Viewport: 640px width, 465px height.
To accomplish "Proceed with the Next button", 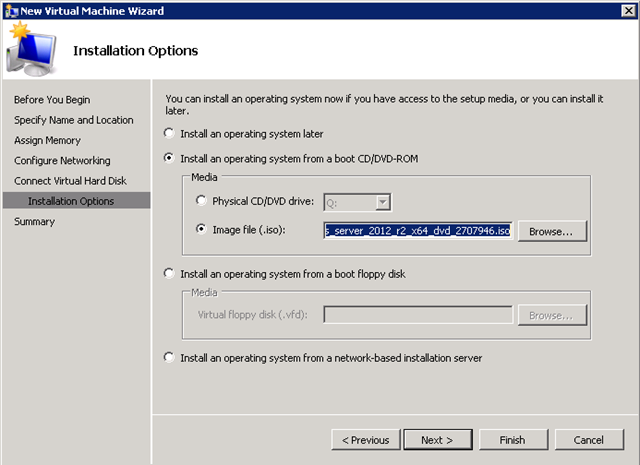I will pyautogui.click(x=438, y=440).
